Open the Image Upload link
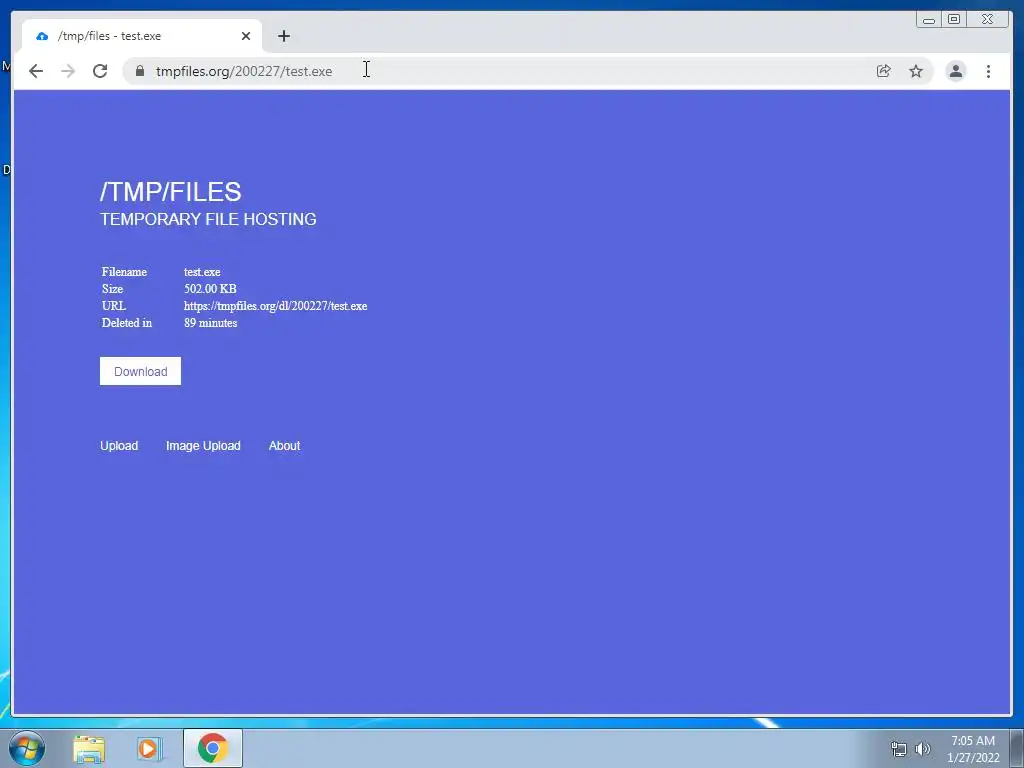This screenshot has width=1024, height=768. coord(203,445)
